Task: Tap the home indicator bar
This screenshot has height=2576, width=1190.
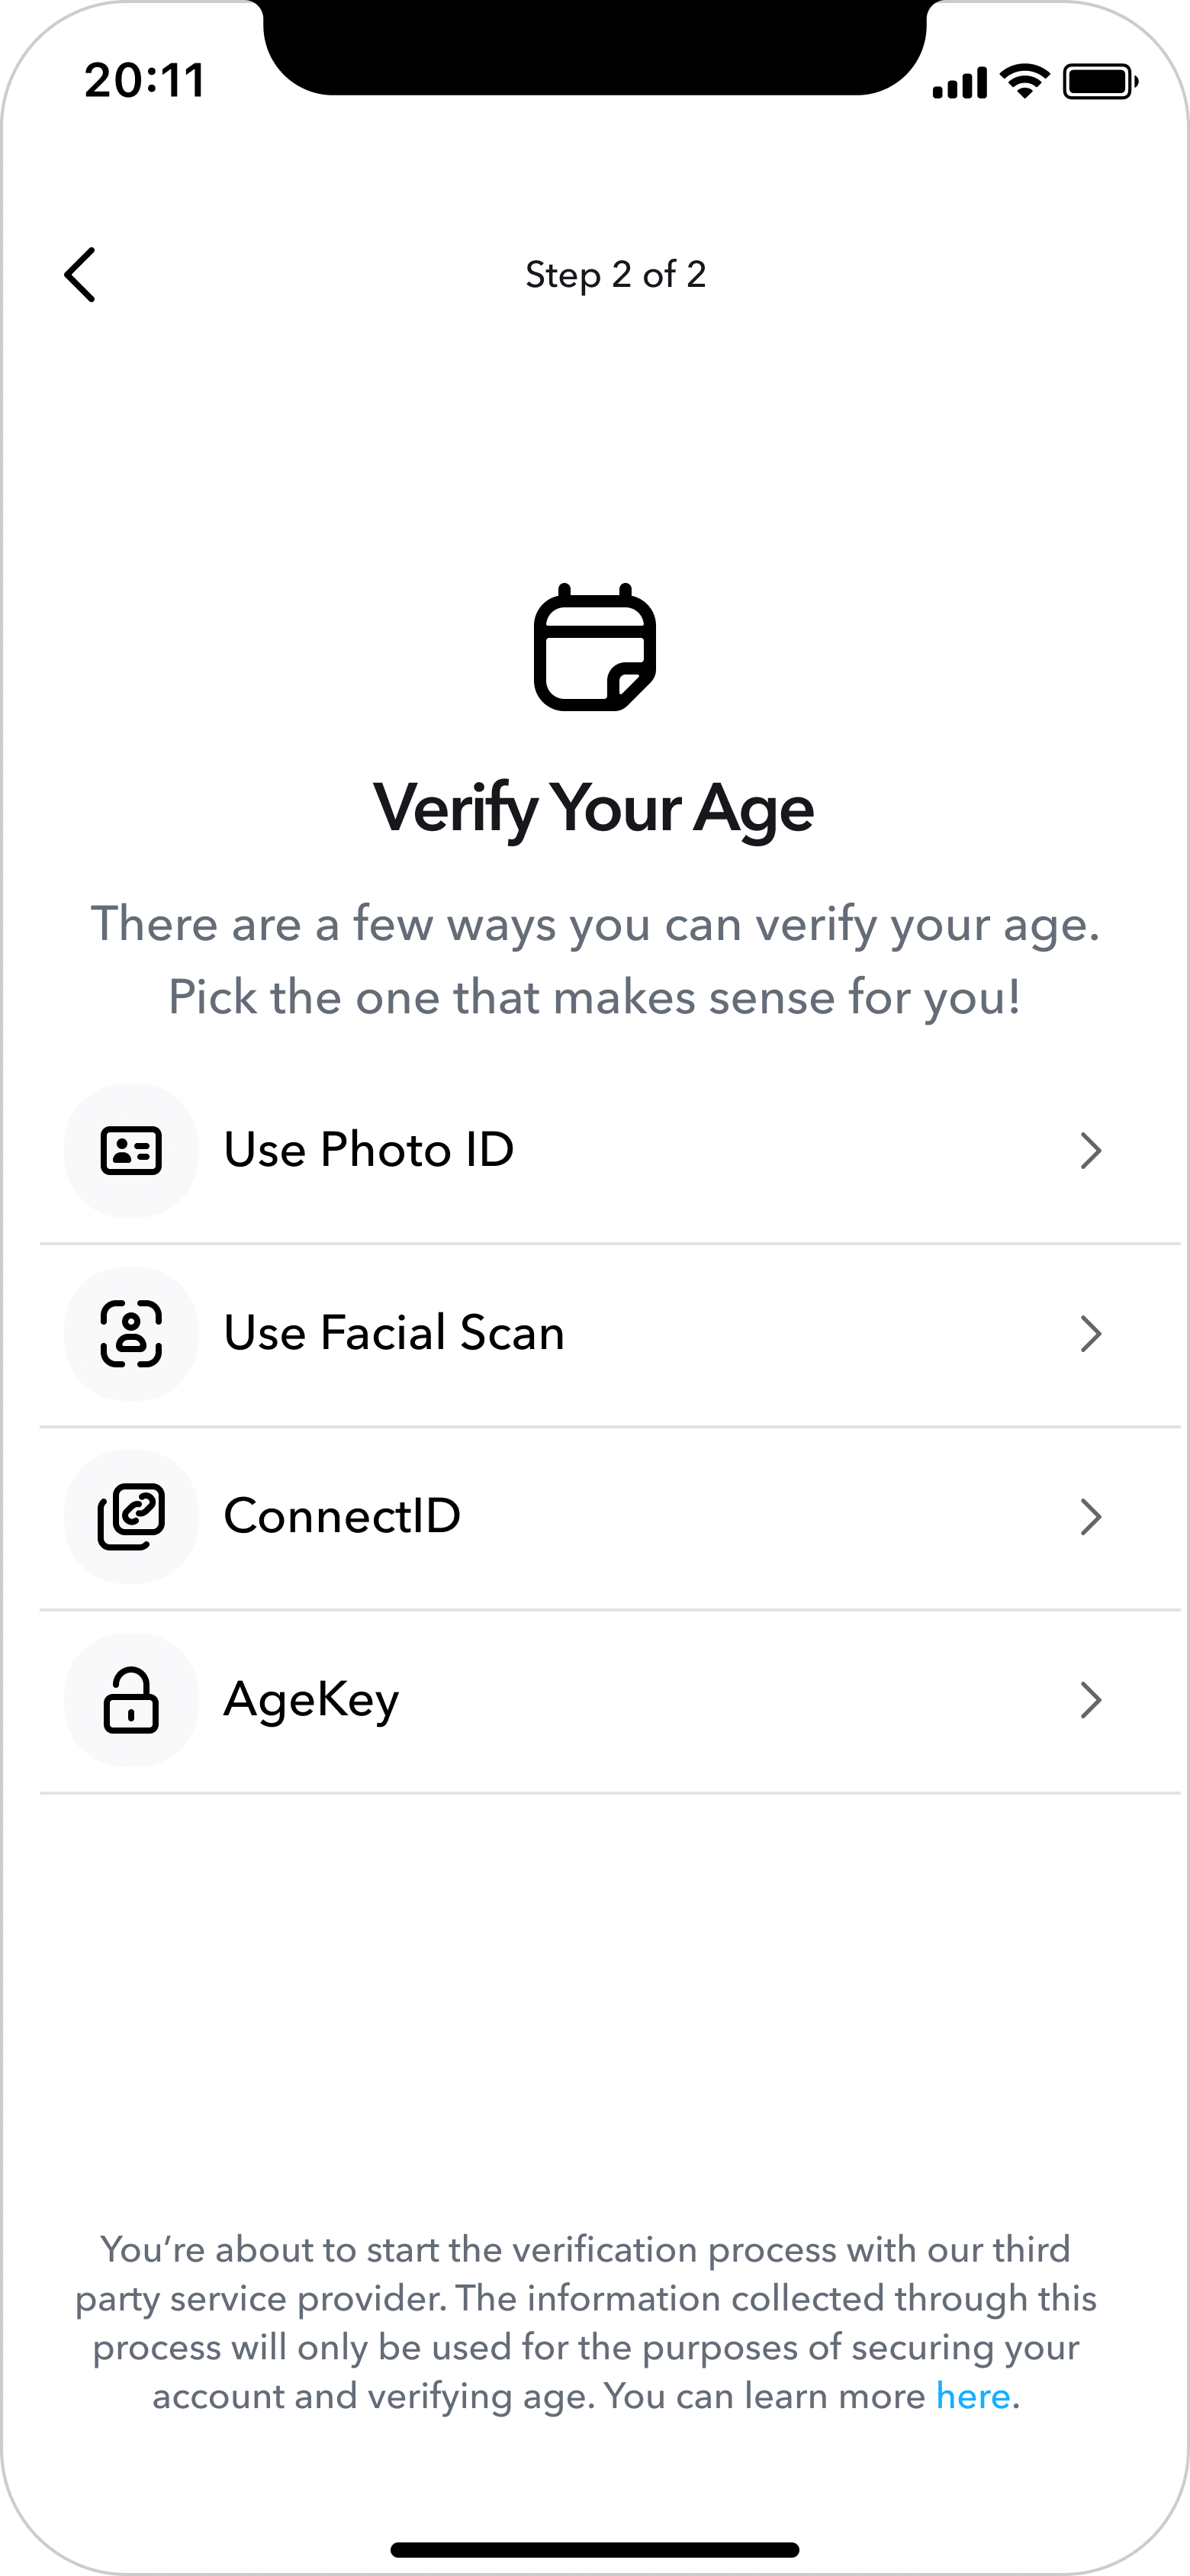Action: (595, 2549)
